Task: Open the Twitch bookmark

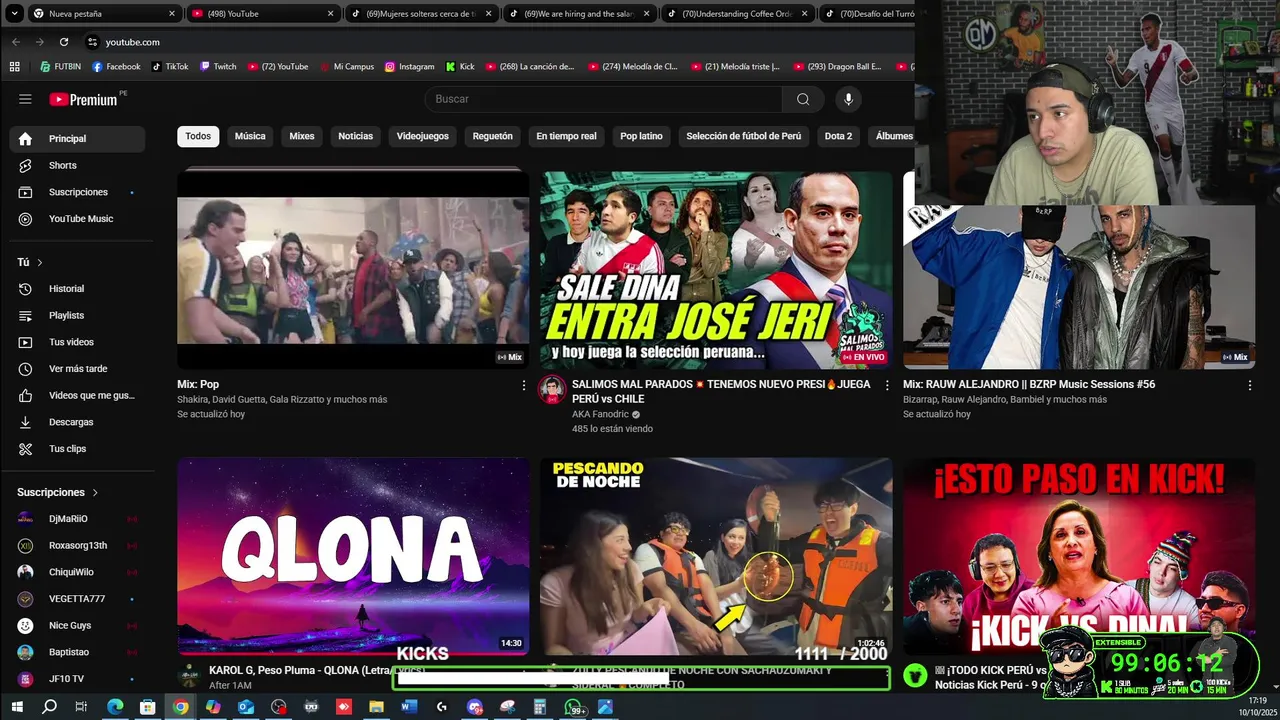Action: [x=218, y=67]
